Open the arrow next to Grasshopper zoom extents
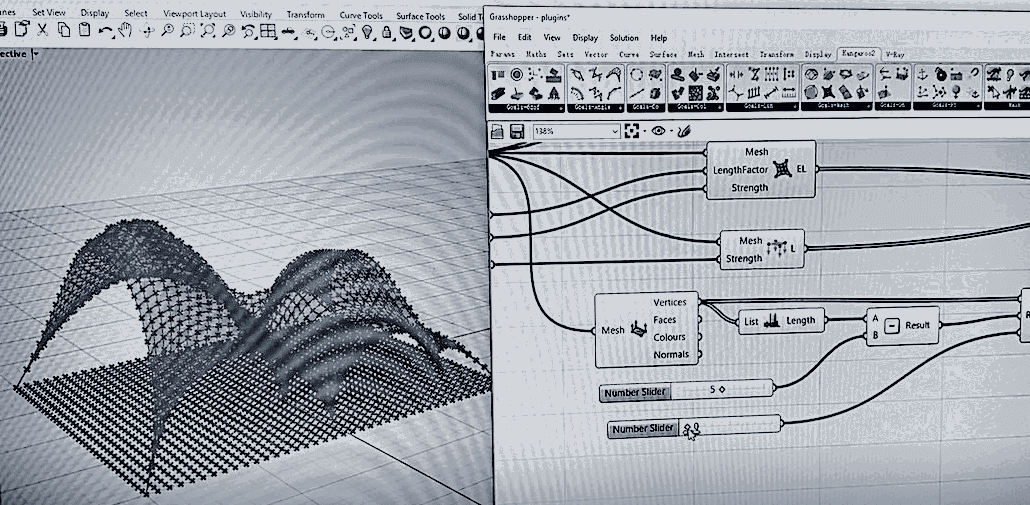The image size is (1030, 505). tap(644, 131)
